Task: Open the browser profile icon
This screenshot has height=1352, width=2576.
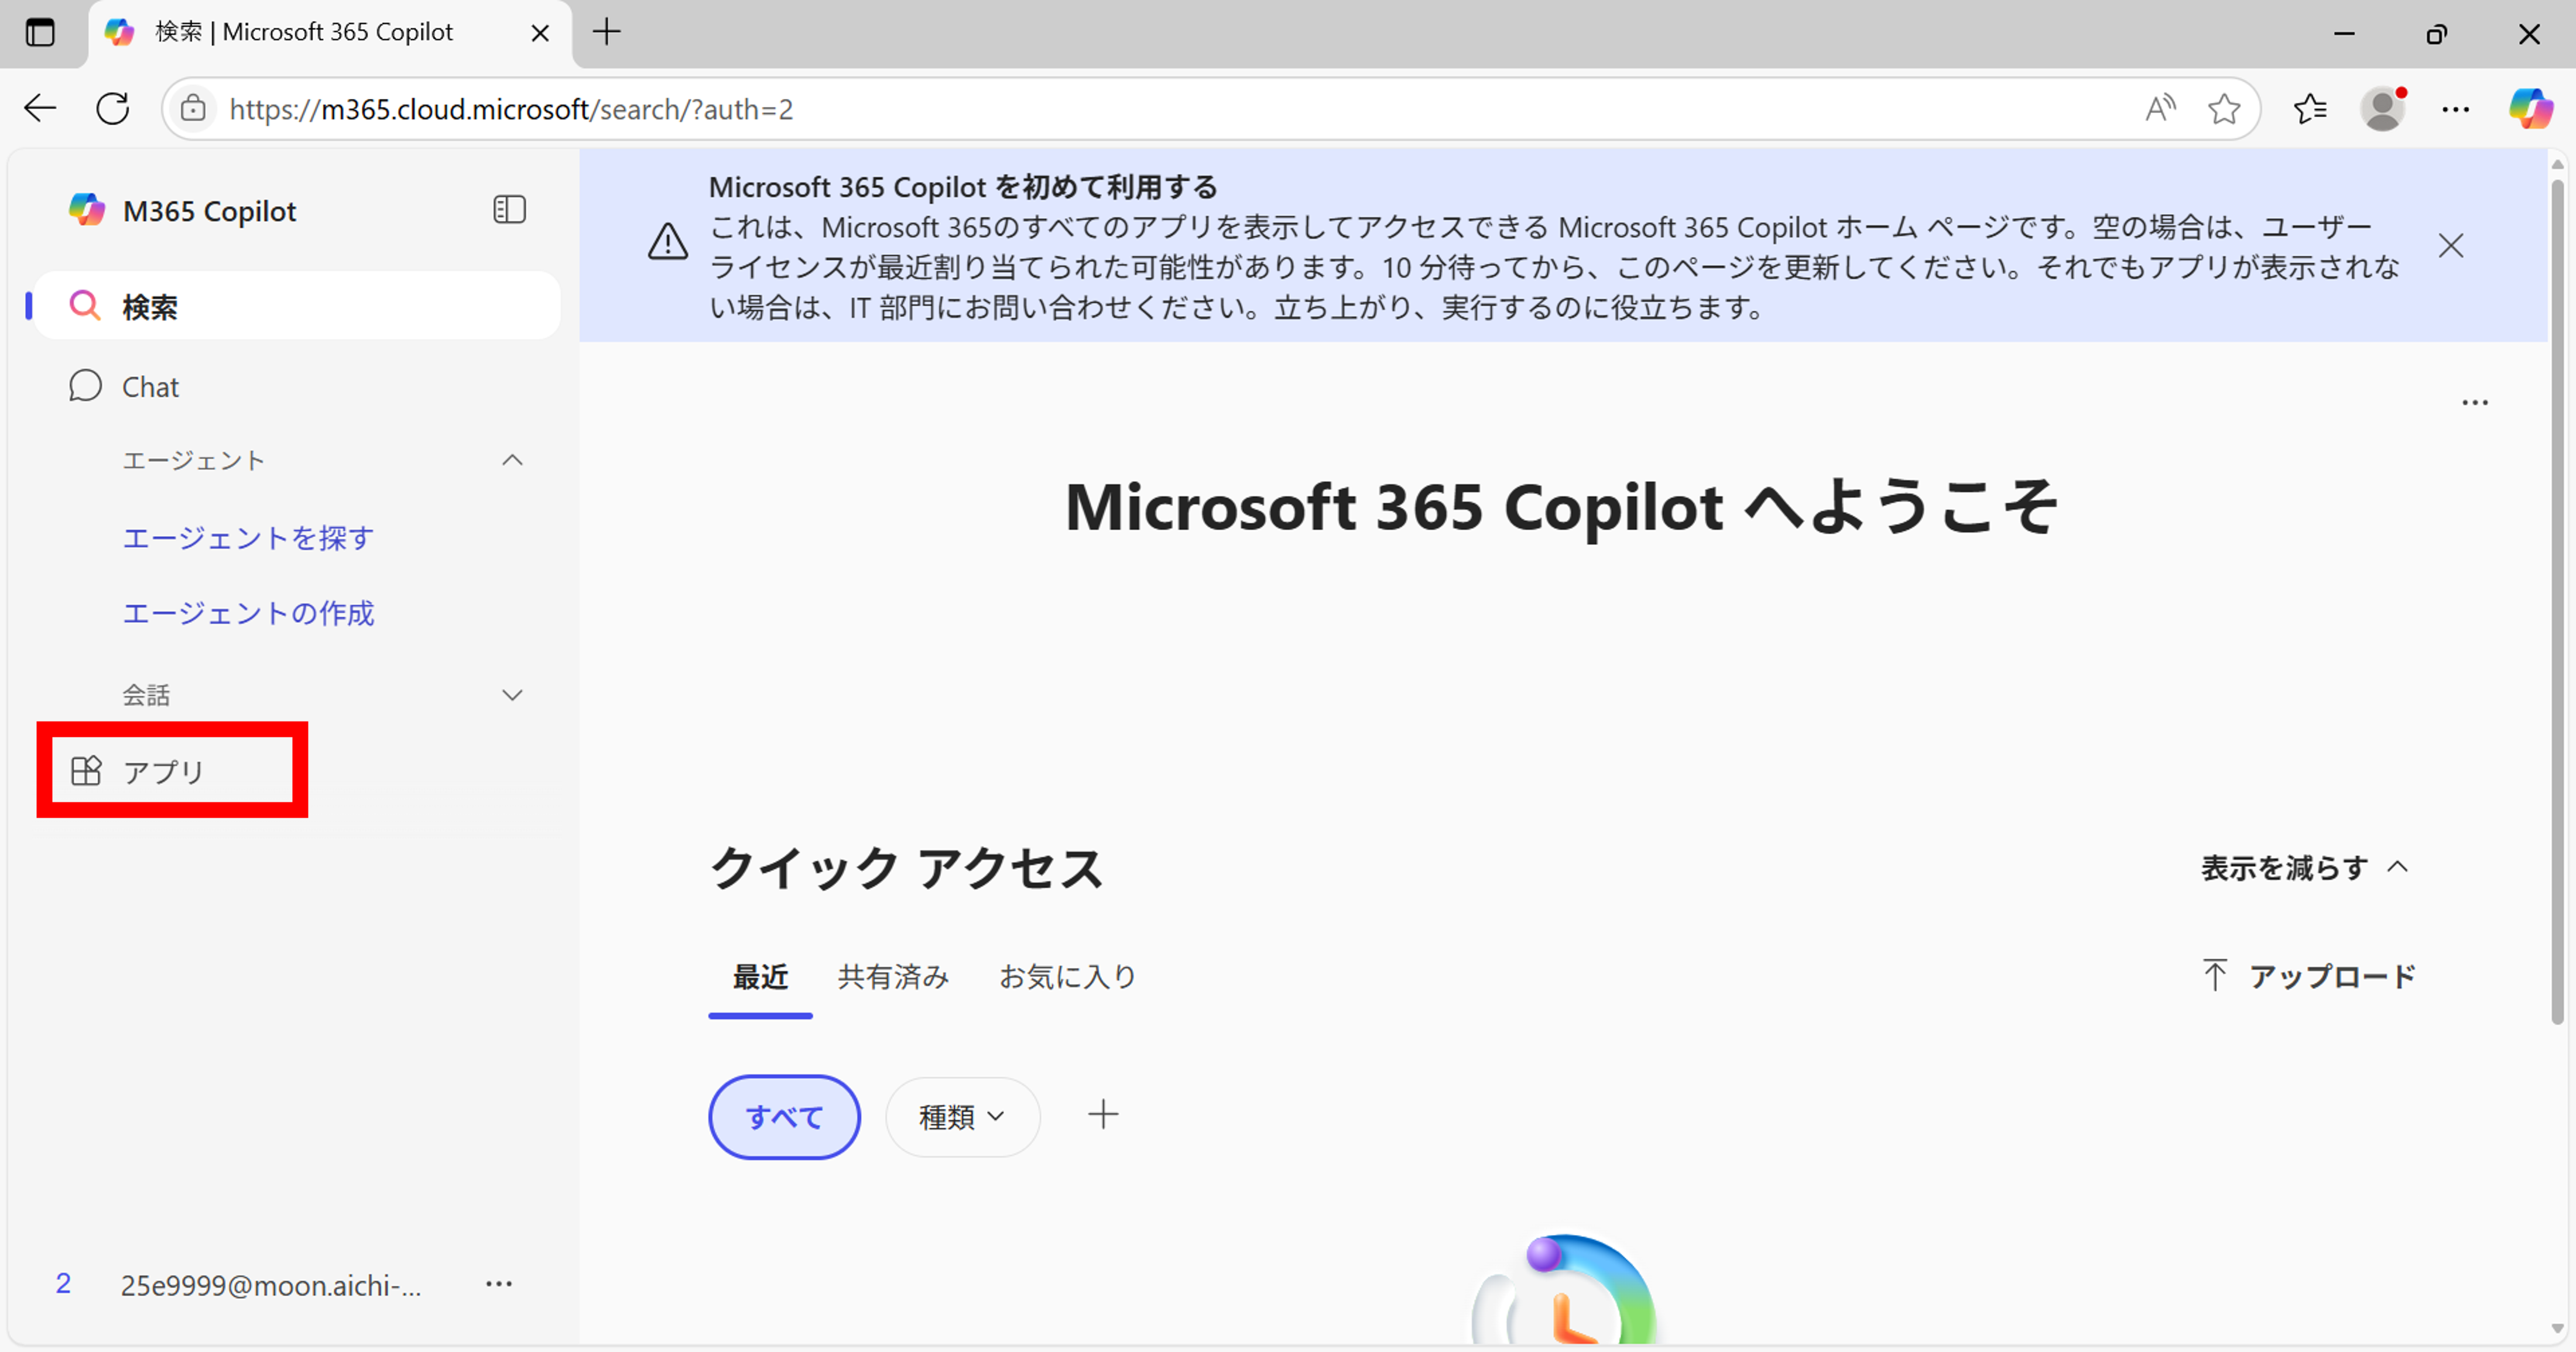Action: click(2384, 108)
